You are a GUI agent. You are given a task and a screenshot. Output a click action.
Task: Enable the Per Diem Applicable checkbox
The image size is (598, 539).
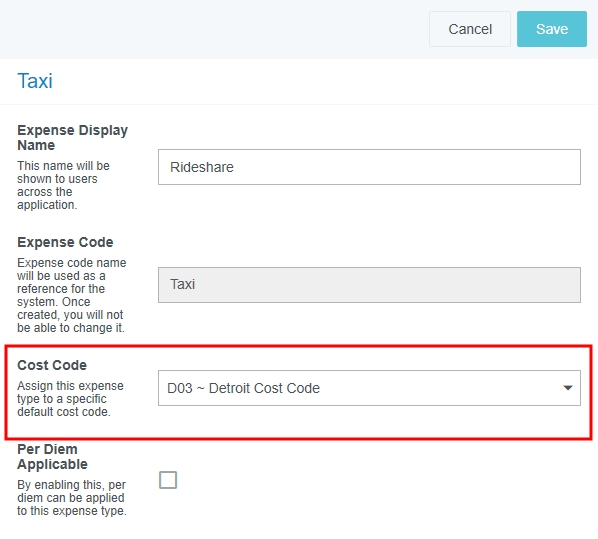(168, 479)
